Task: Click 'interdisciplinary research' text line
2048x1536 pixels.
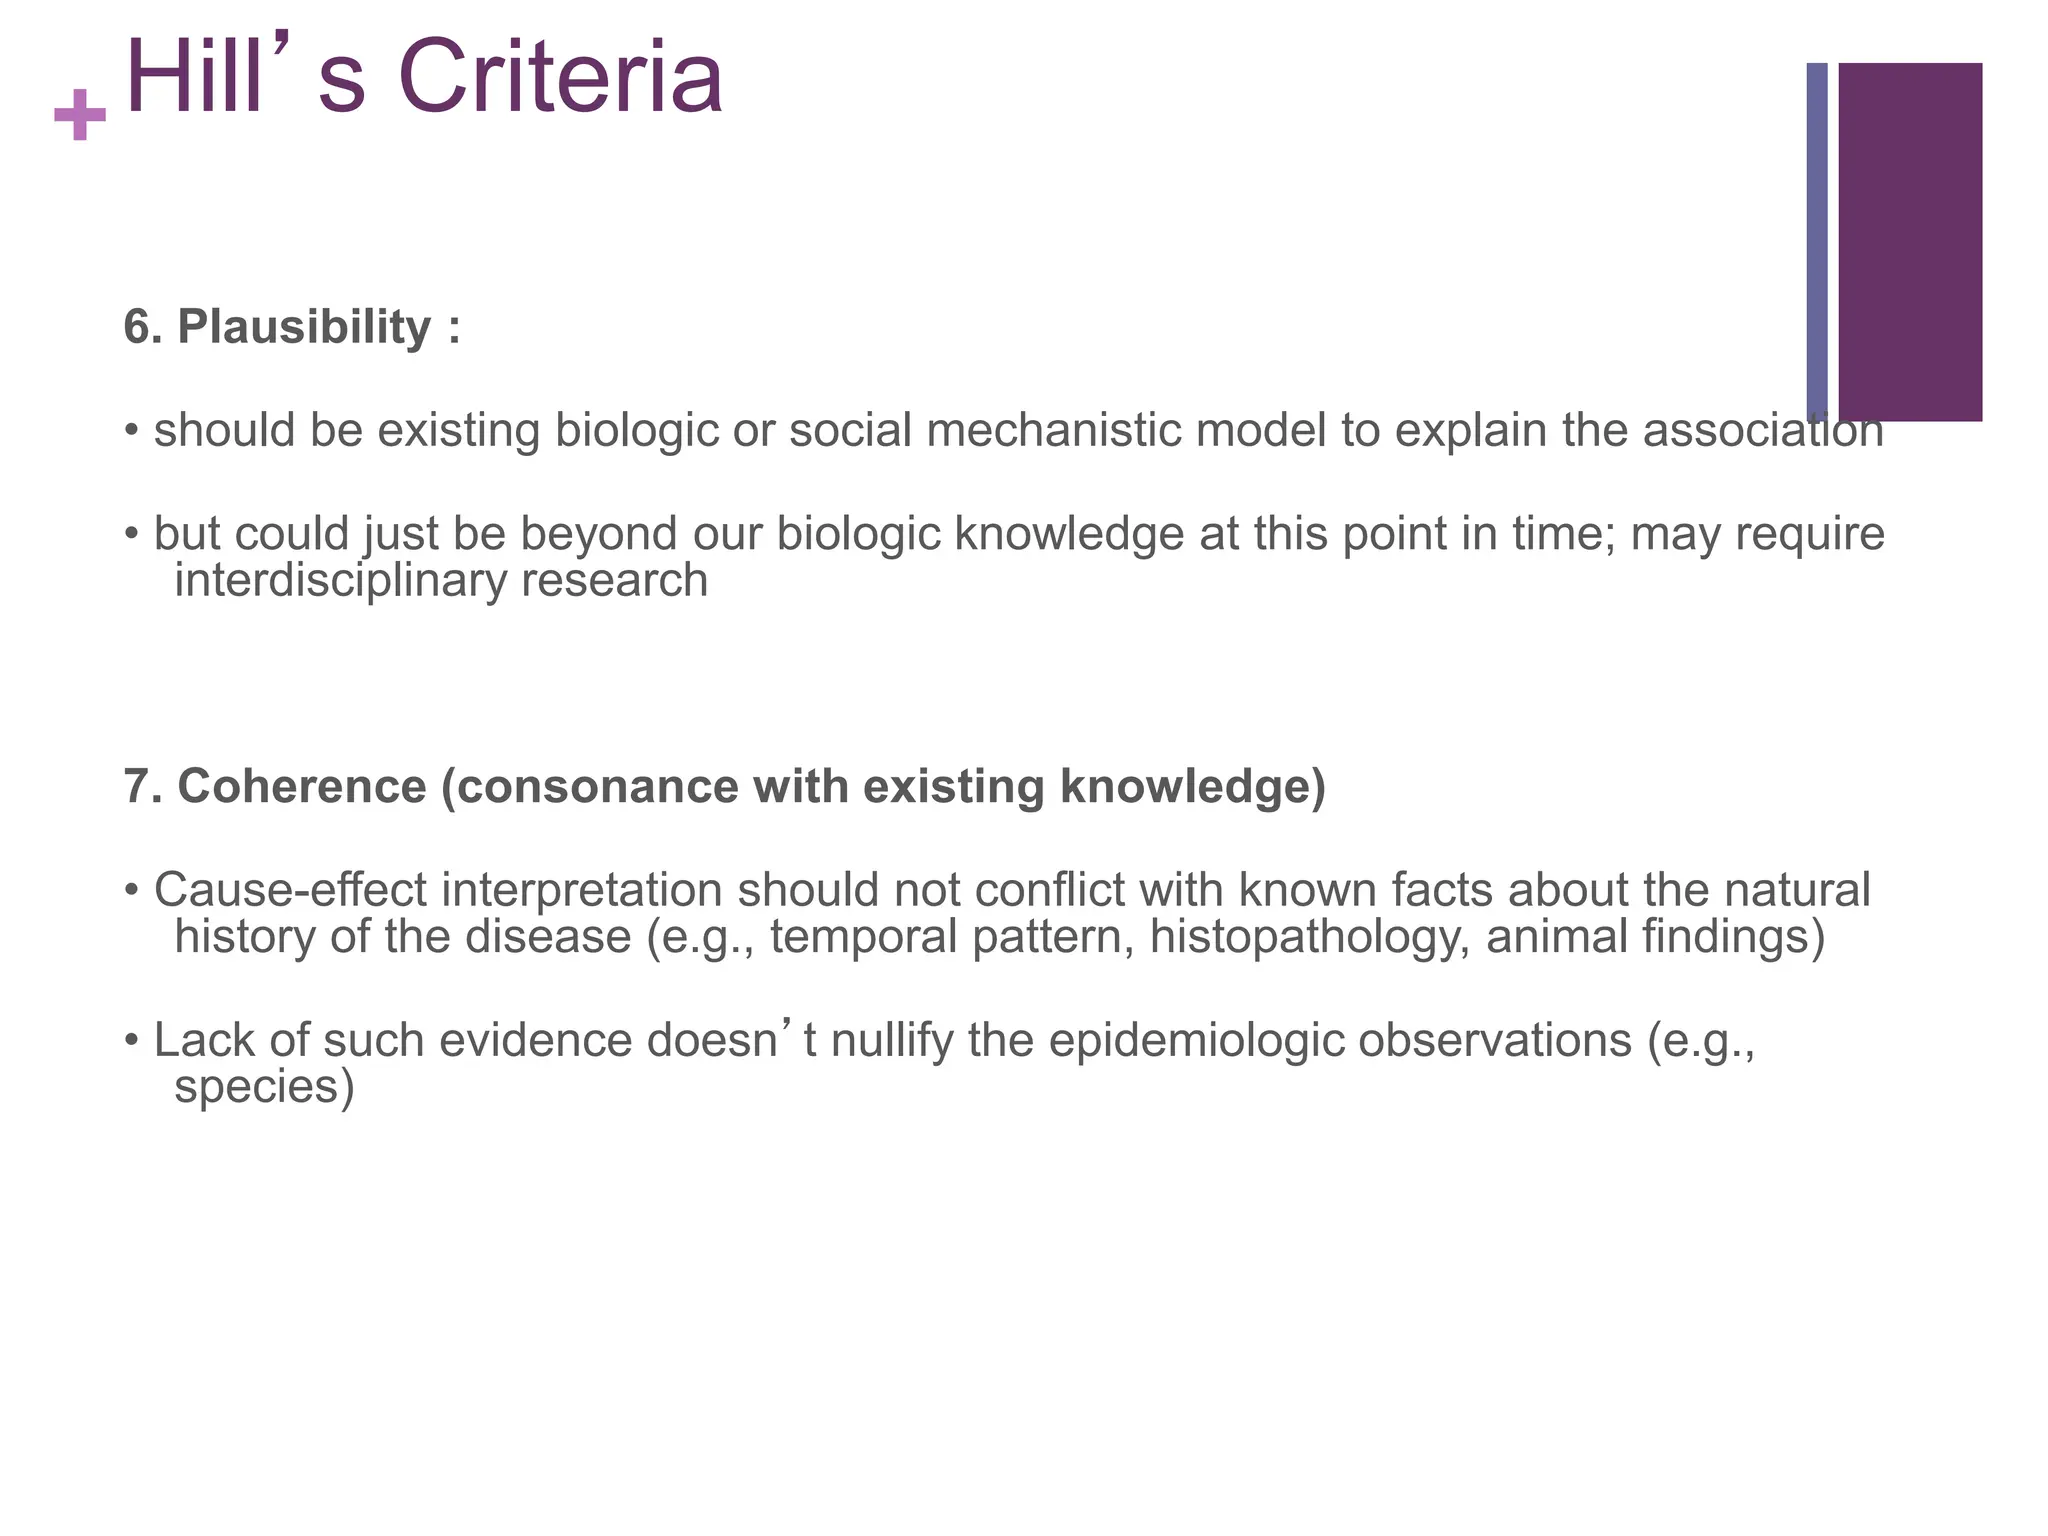Action: [x=441, y=580]
